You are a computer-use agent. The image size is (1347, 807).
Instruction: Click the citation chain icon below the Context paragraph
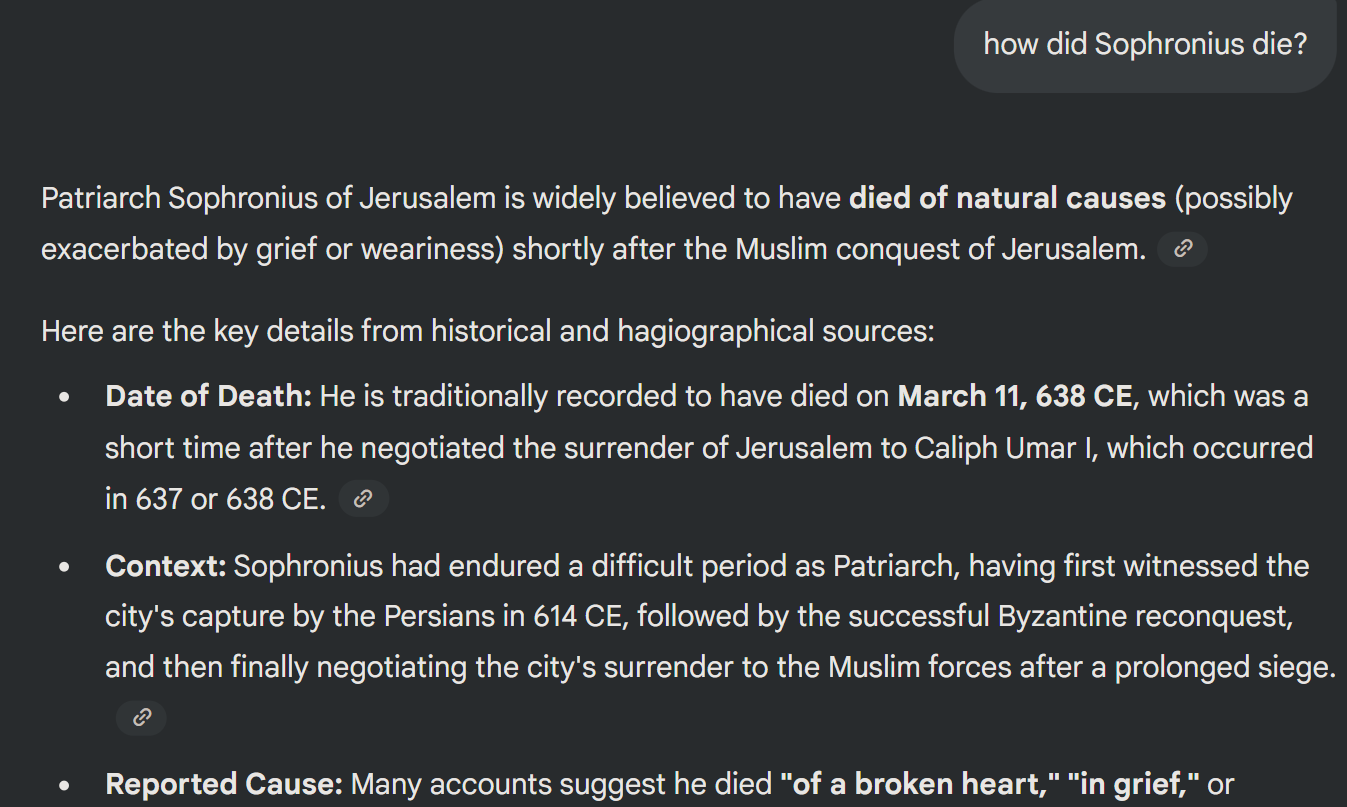click(x=141, y=717)
